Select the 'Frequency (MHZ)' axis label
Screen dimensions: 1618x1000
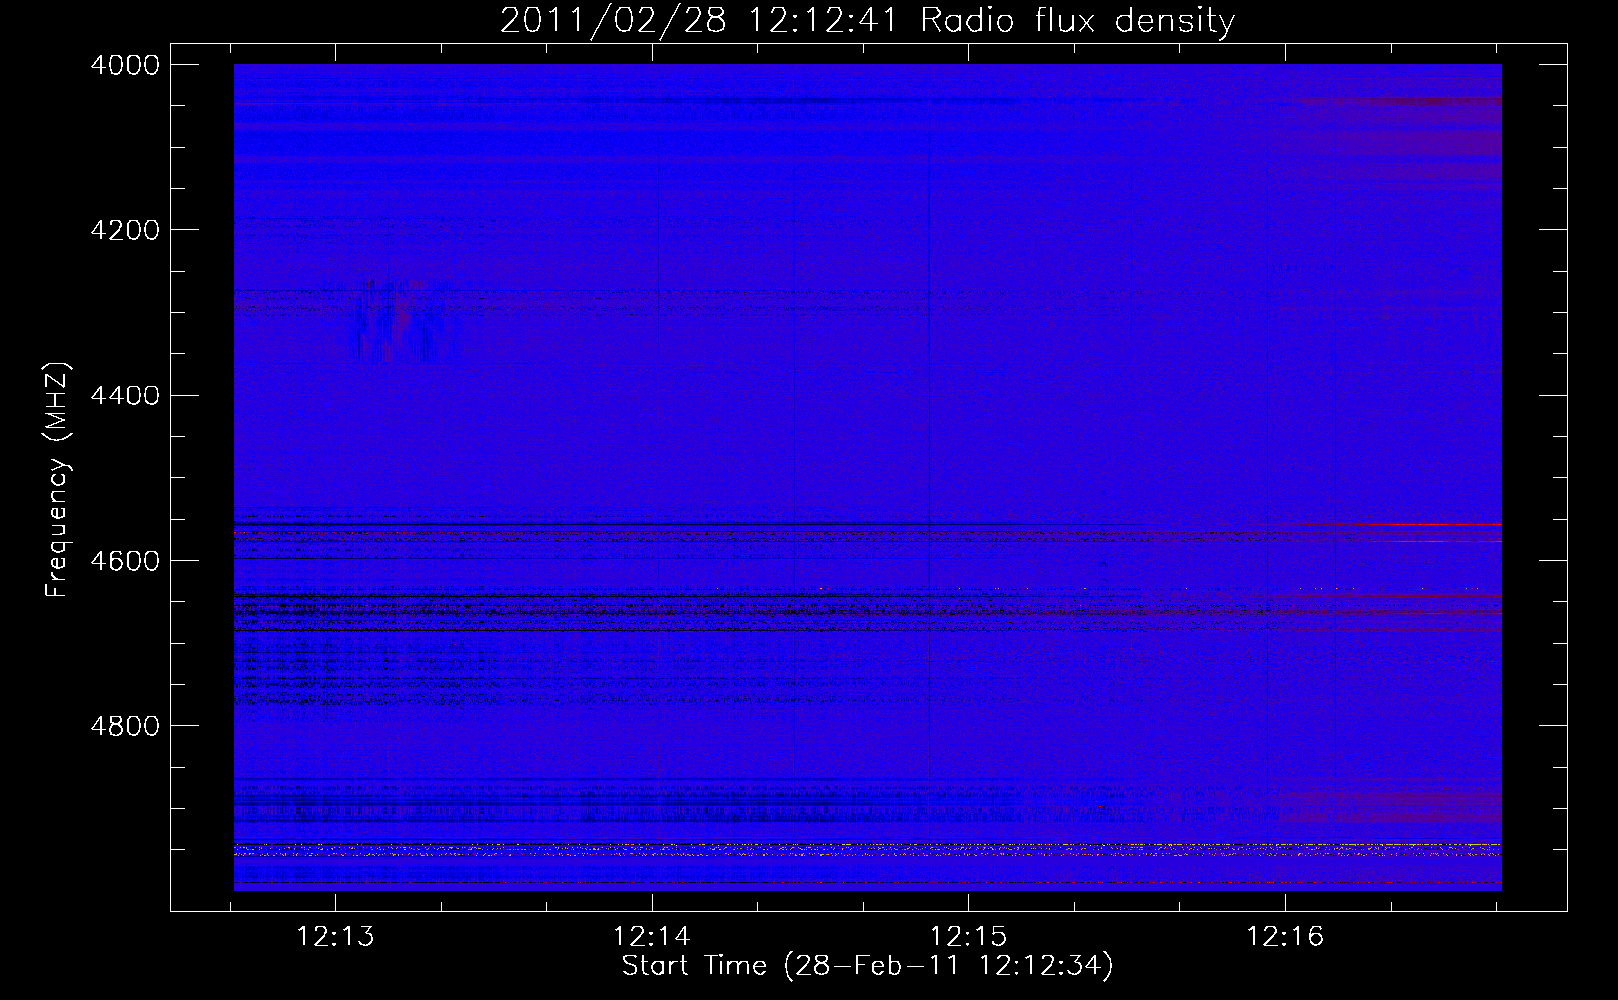(x=57, y=480)
